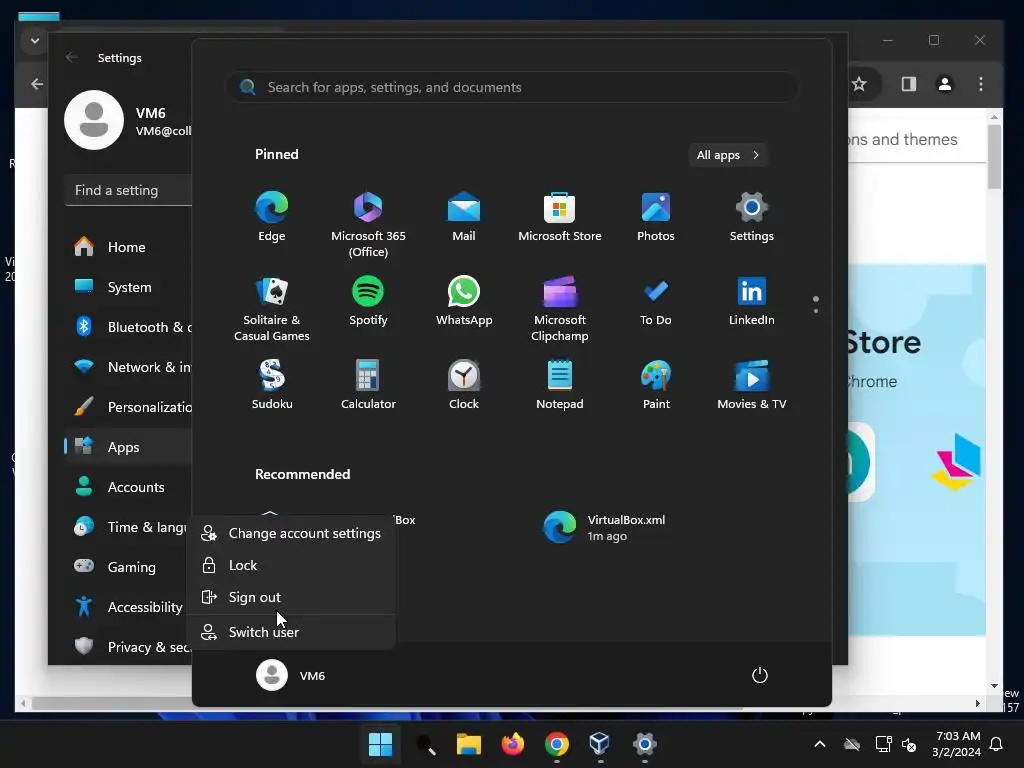Switch to Chrome on the taskbar
This screenshot has width=1024, height=768.
556,744
